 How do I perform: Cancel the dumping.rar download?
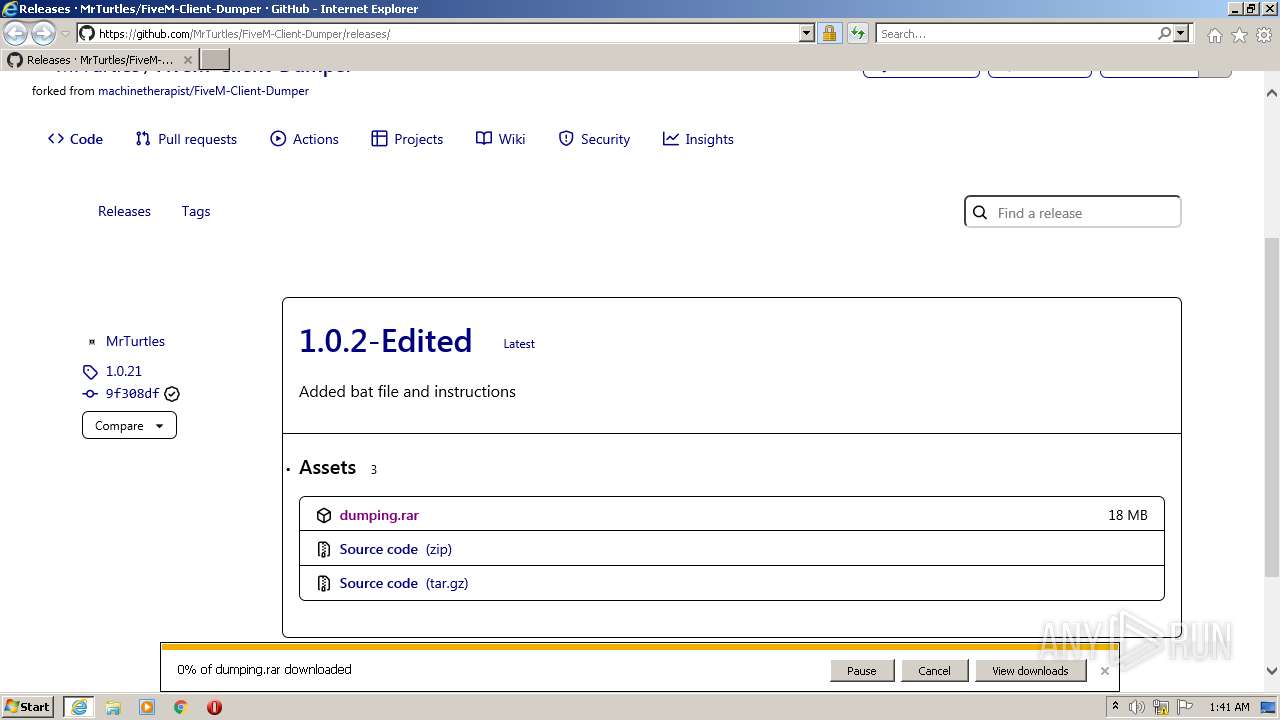click(x=934, y=671)
